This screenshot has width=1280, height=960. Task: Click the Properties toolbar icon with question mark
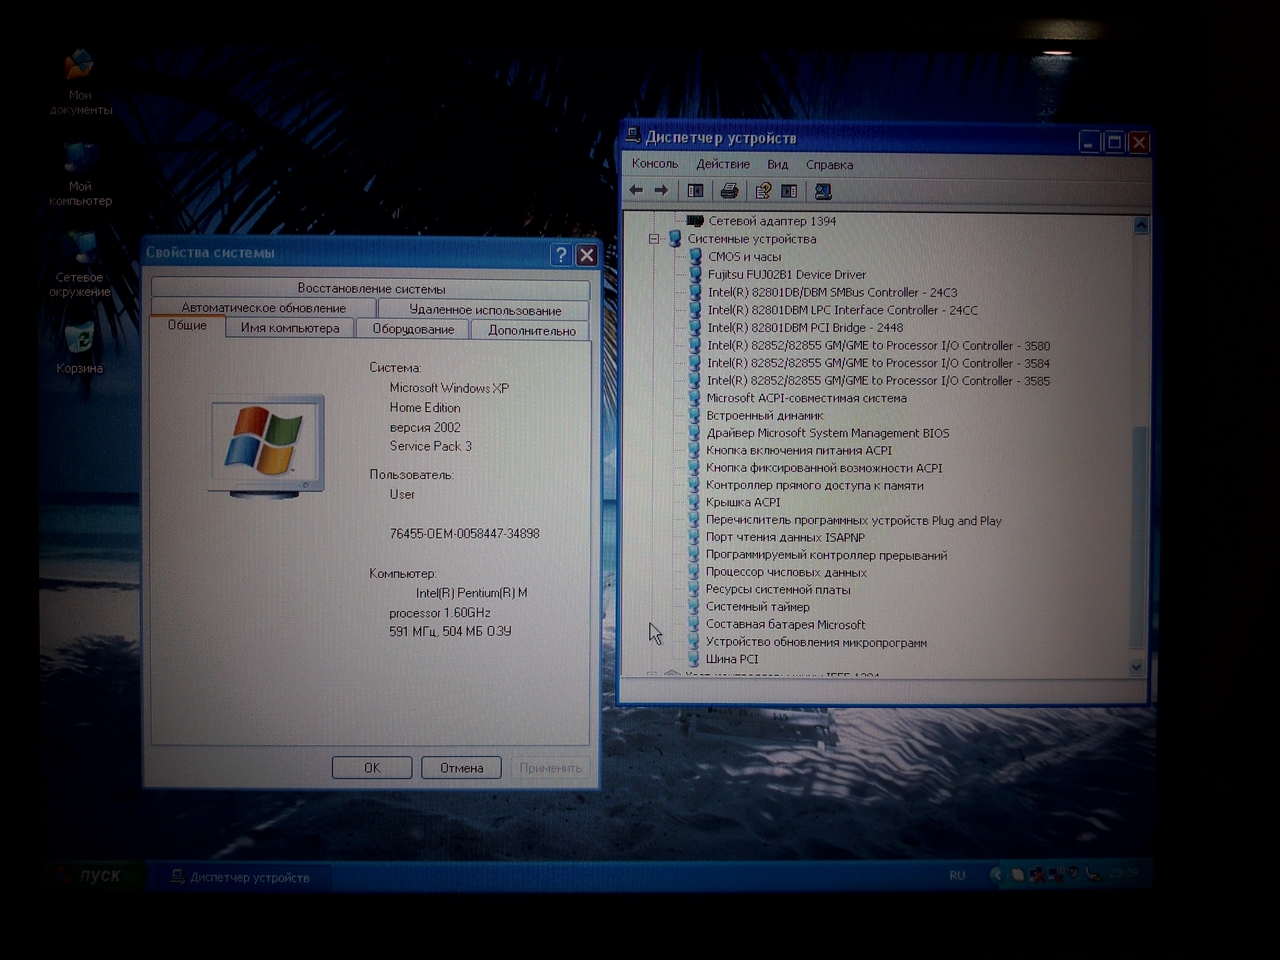[x=762, y=190]
